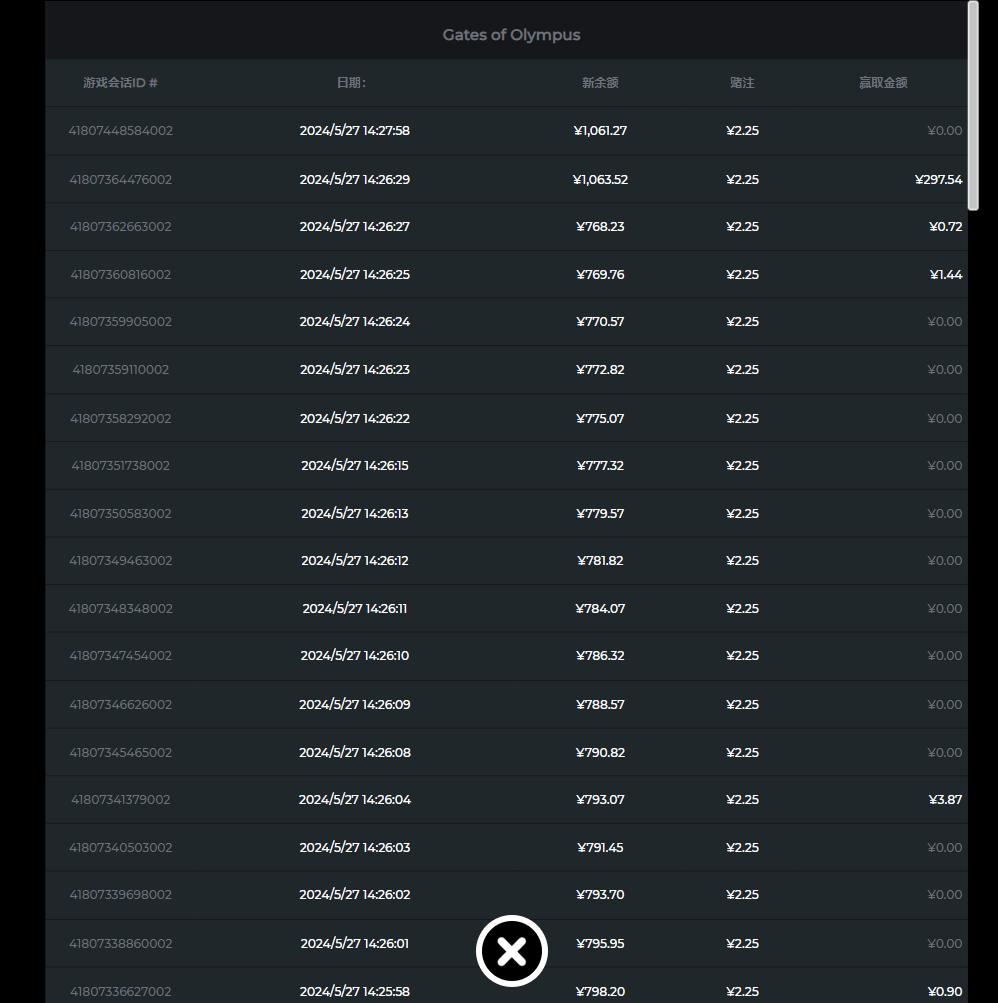Select date 2024/5/27 14:26:27

(x=355, y=226)
